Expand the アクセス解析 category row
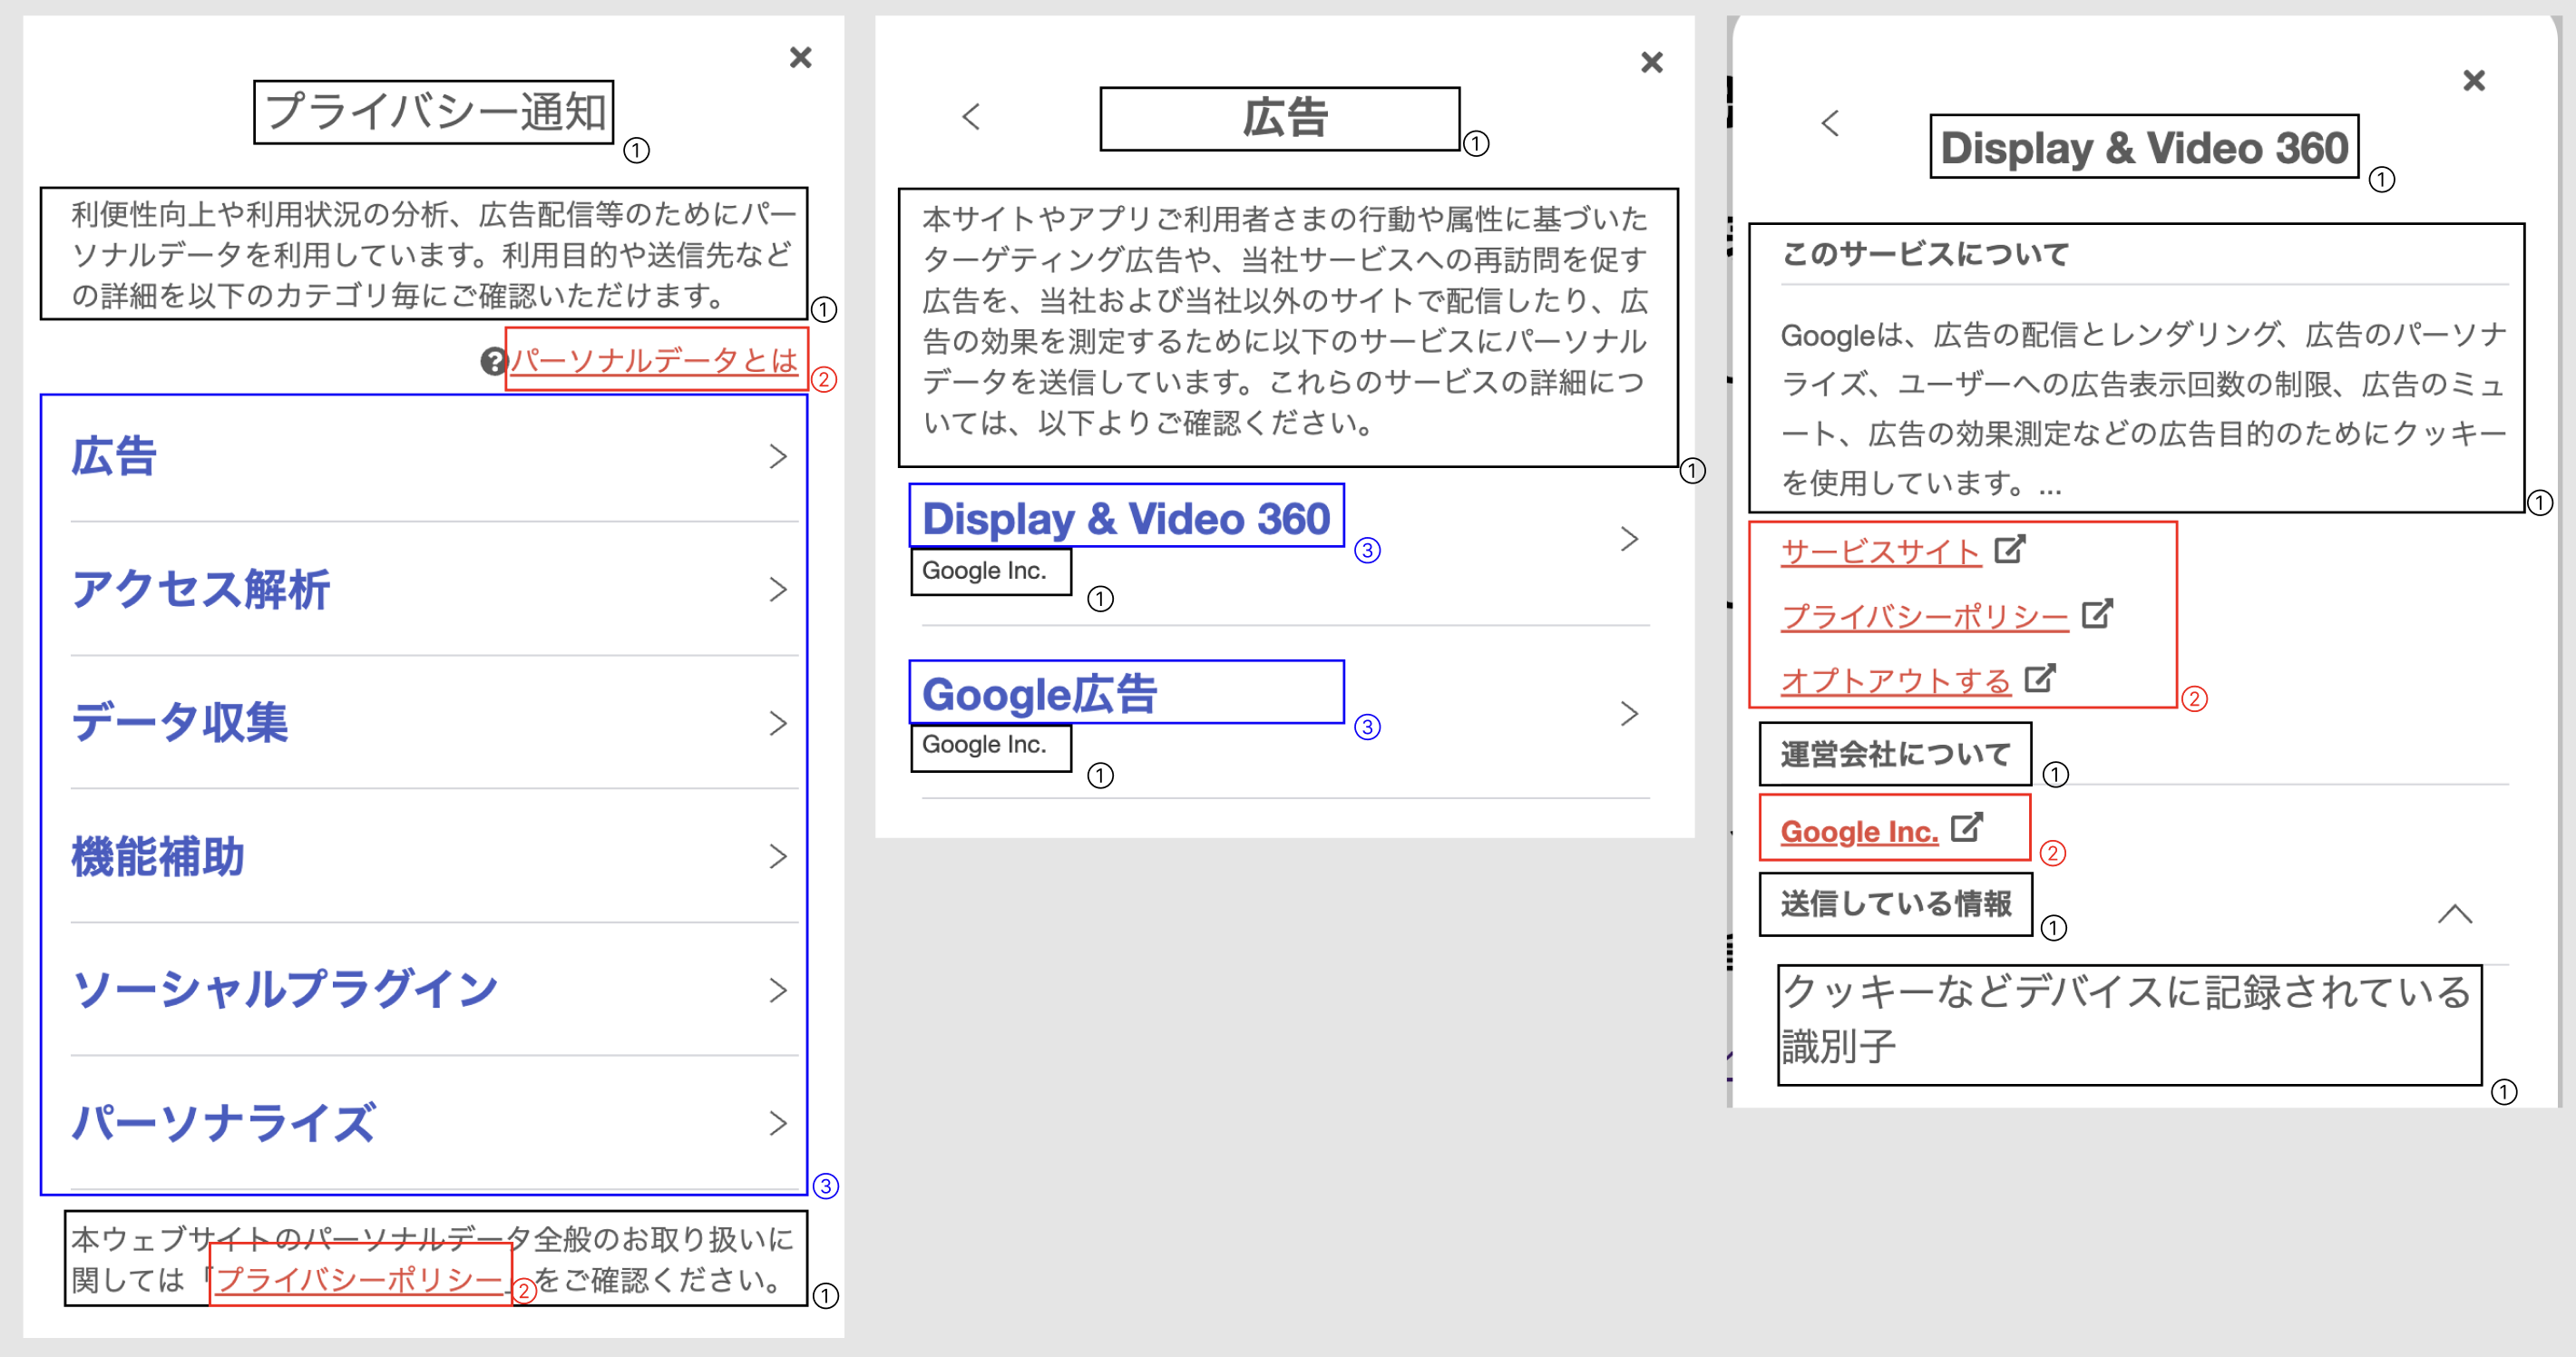This screenshot has height=1357, width=2576. [x=779, y=590]
